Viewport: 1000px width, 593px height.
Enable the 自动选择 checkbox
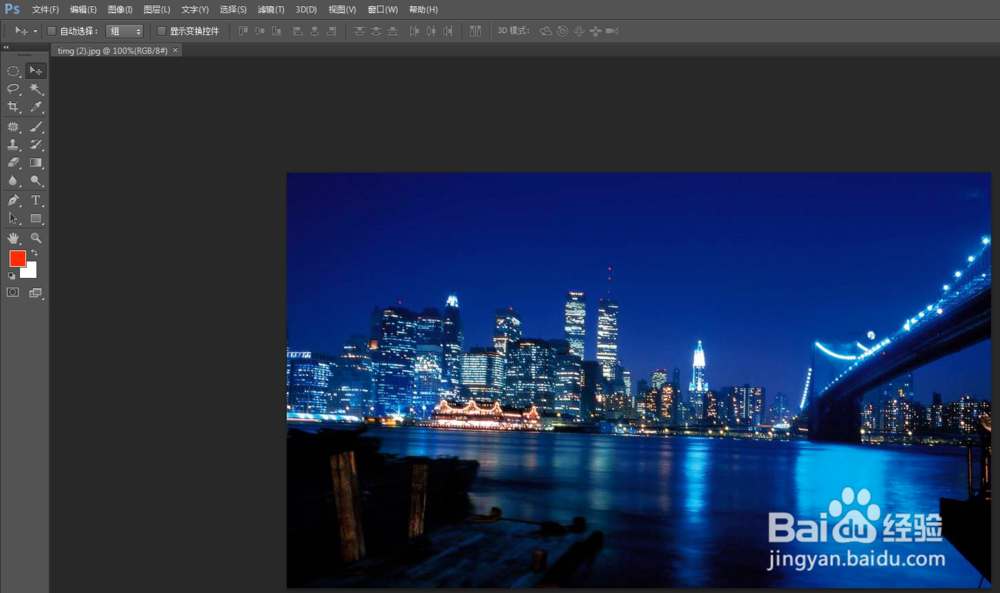(x=52, y=31)
